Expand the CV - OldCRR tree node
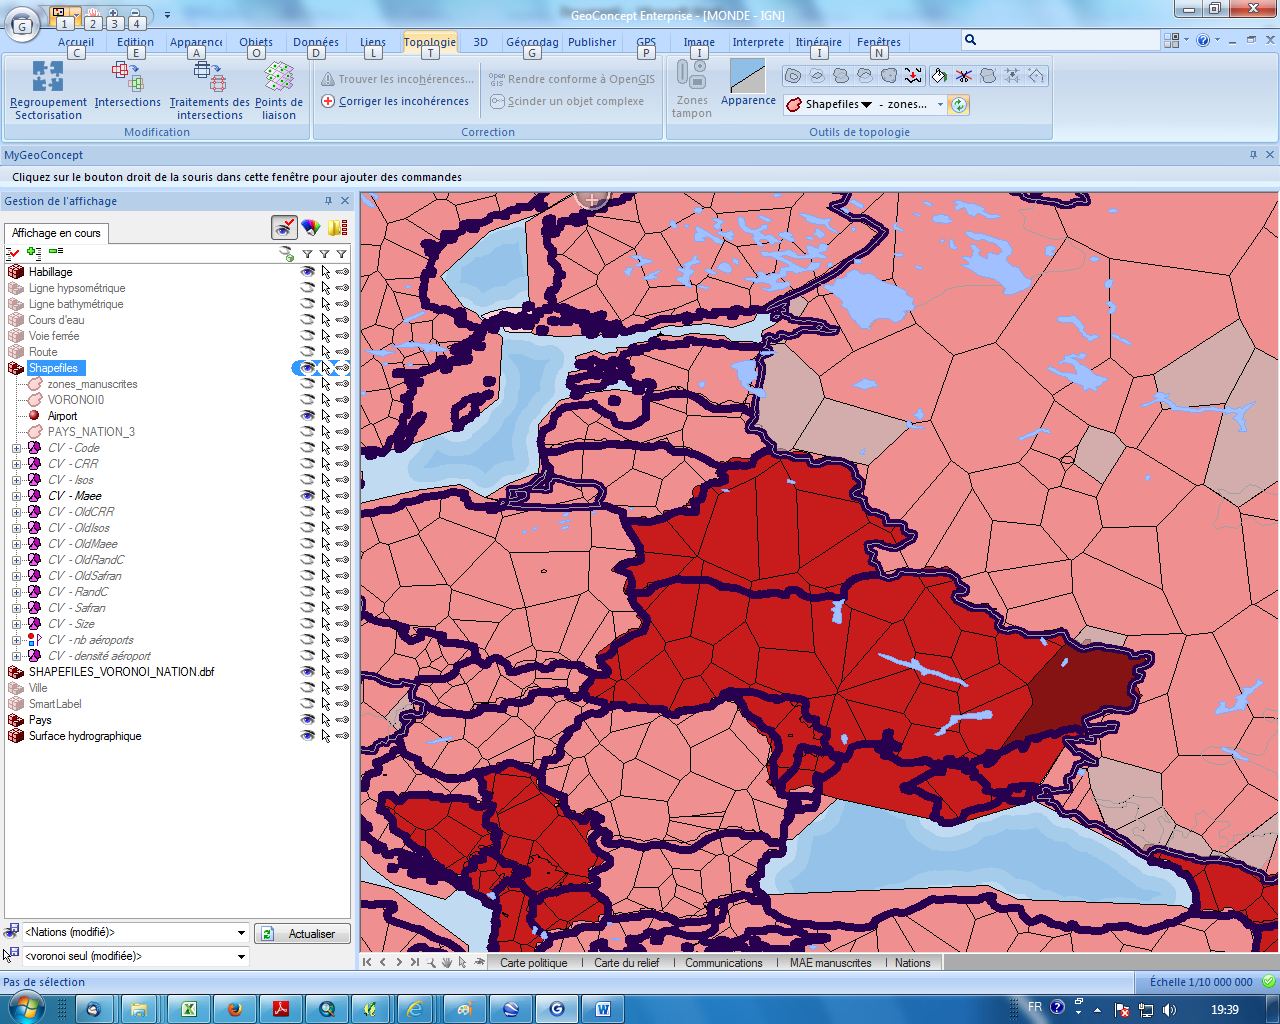 click(16, 512)
